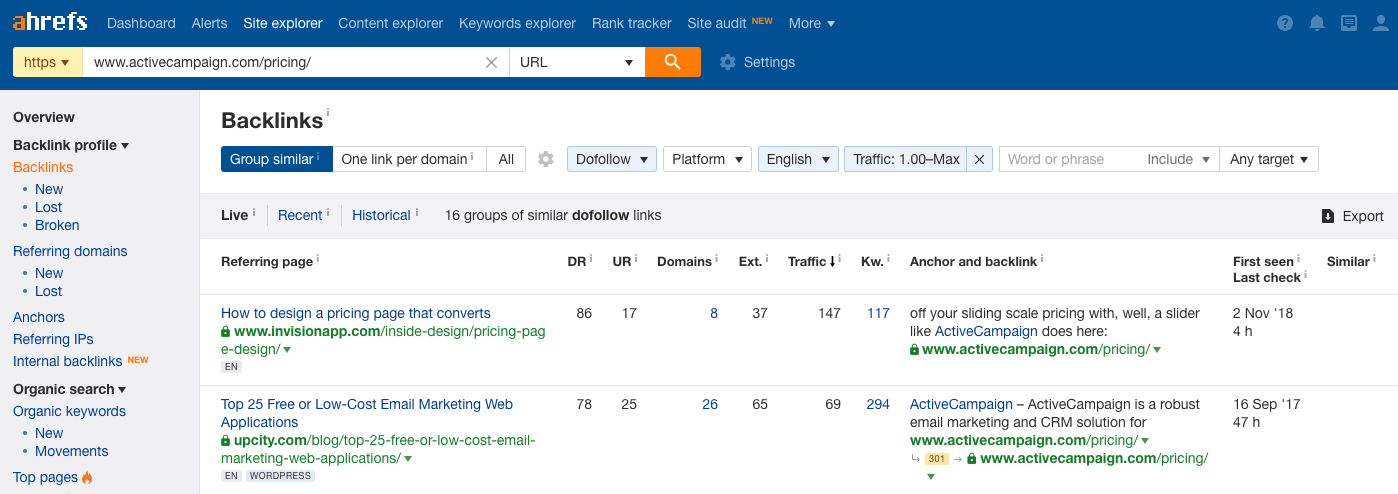The width and height of the screenshot is (1398, 494).
Task: Open 'How to design a pricing page' link
Action: [356, 313]
